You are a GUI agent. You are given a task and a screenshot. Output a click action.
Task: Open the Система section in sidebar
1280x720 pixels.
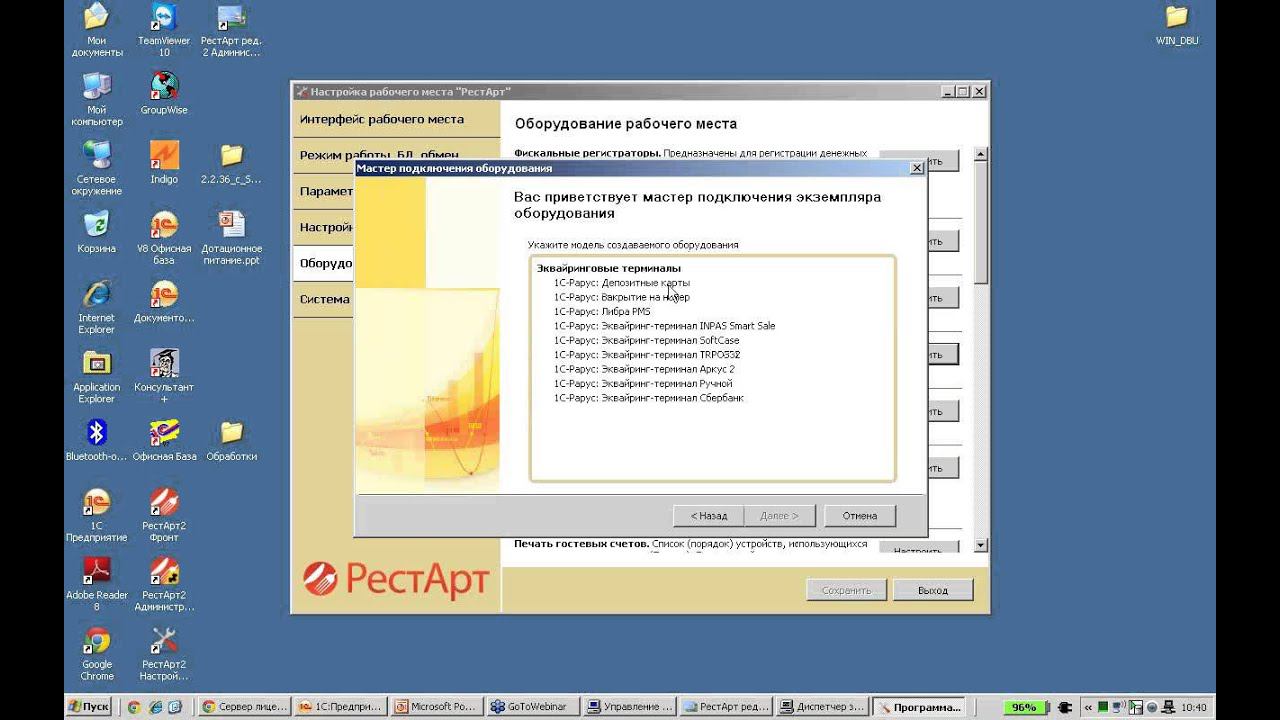tap(324, 299)
